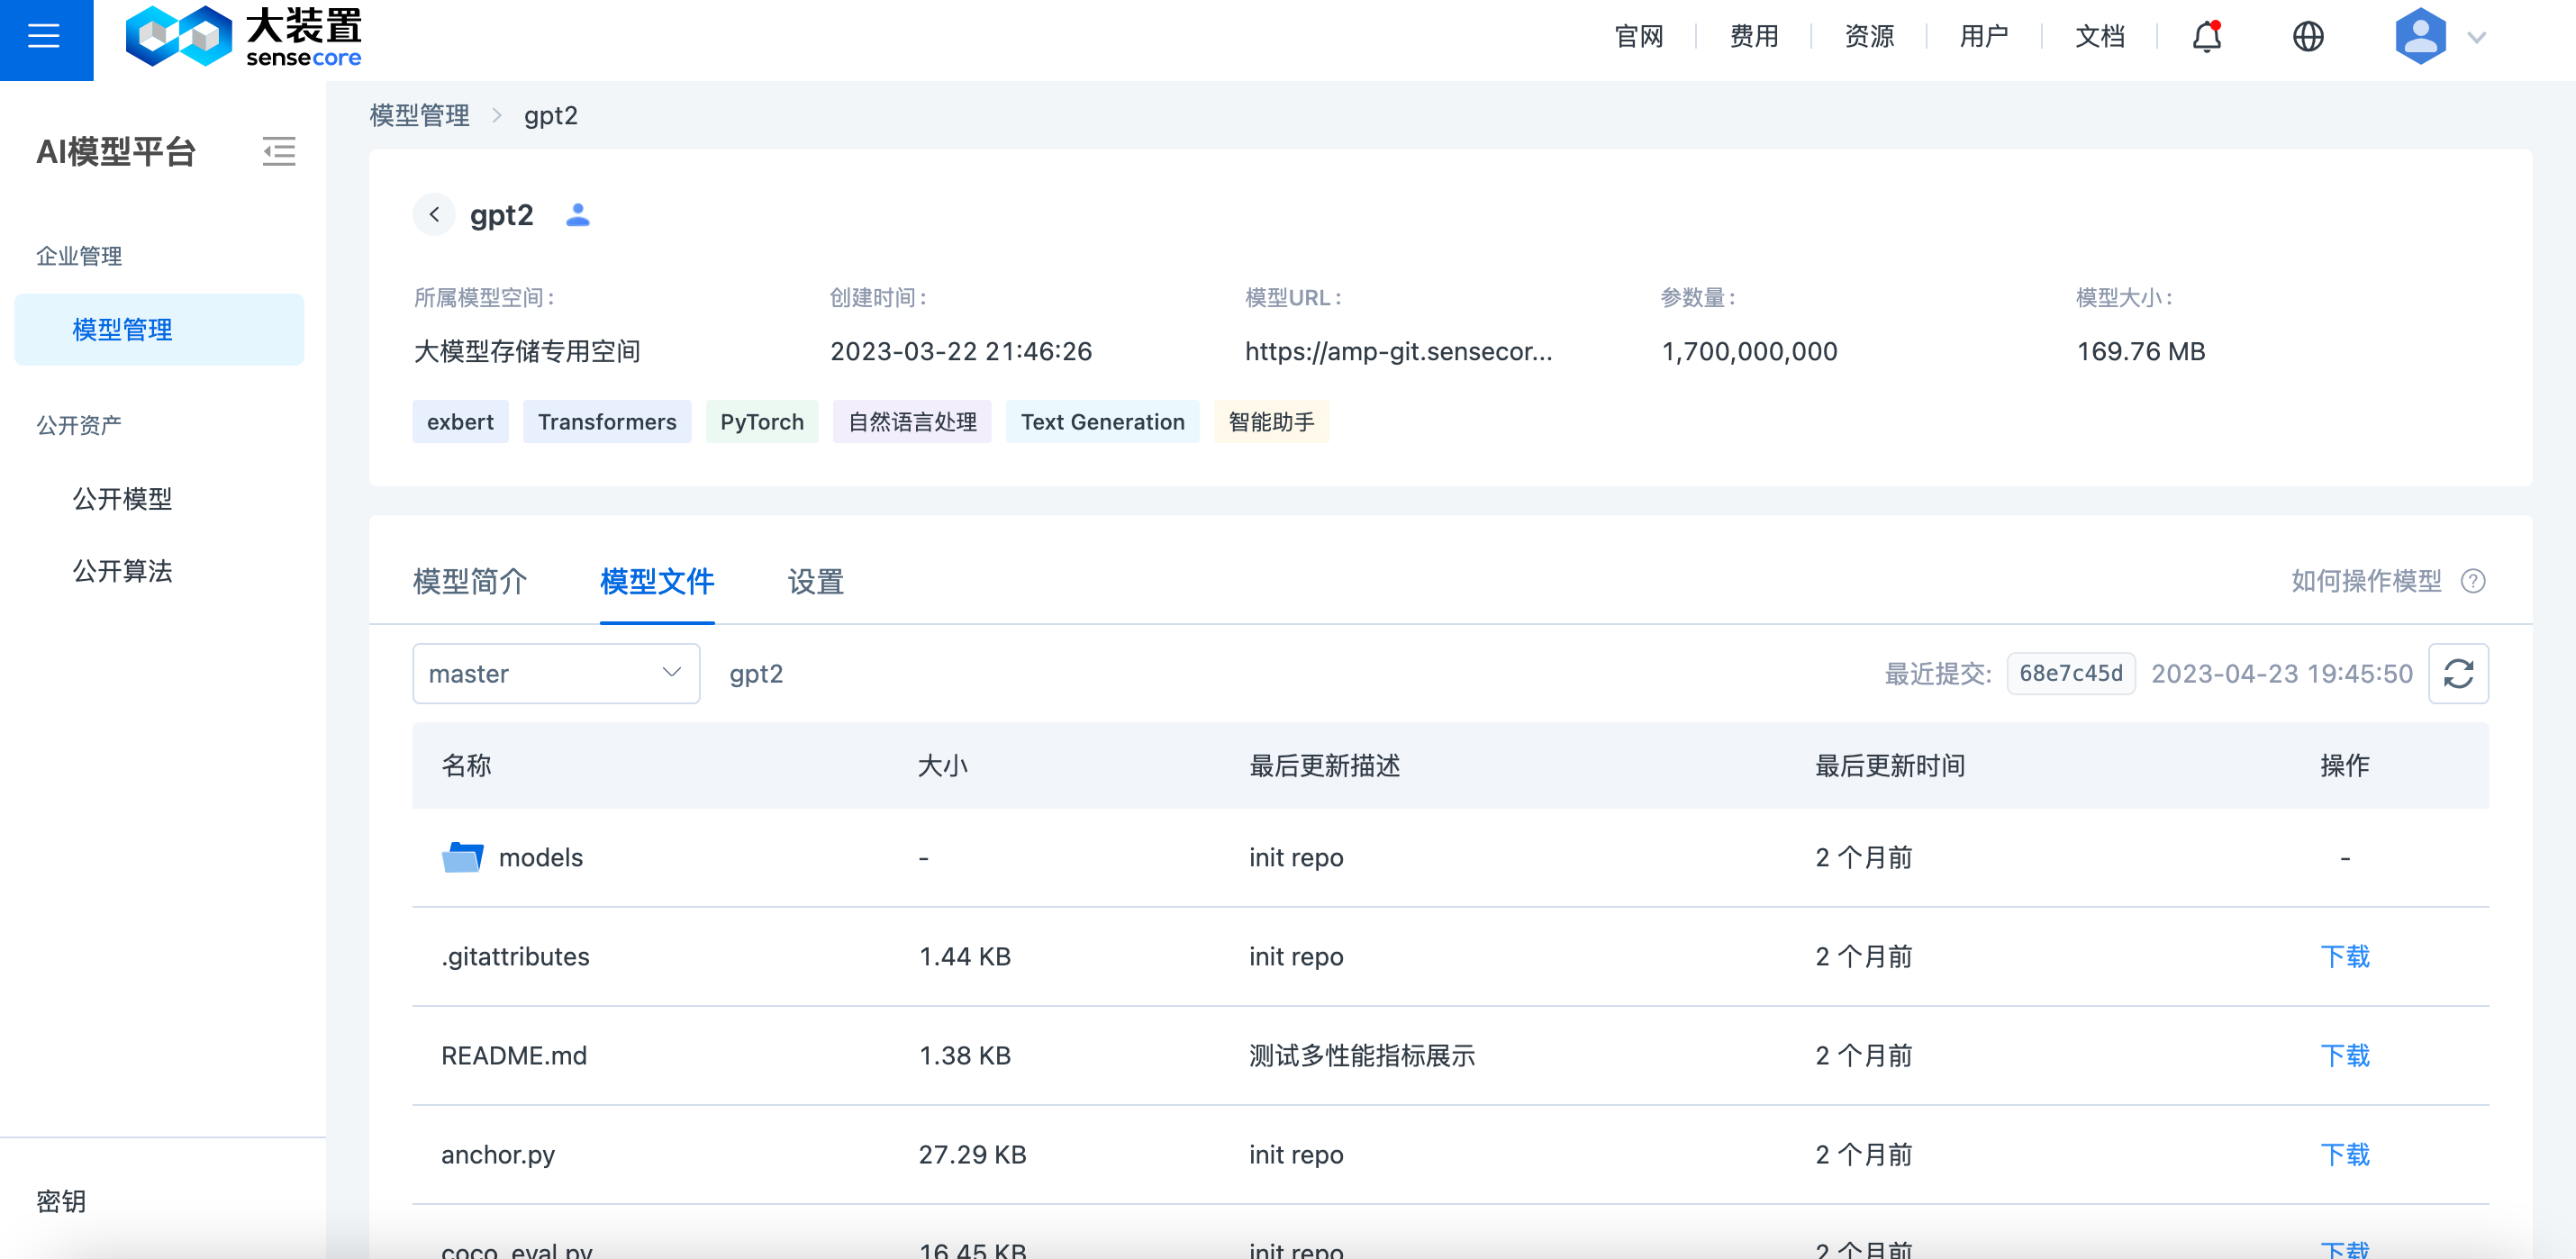2576x1259 pixels.
Task: Refresh the latest commit info
Action: 2458,674
